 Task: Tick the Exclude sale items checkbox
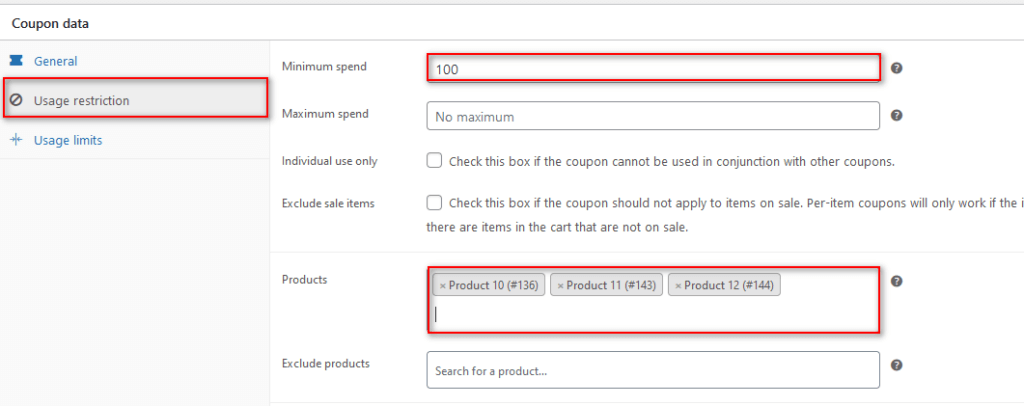[434, 202]
